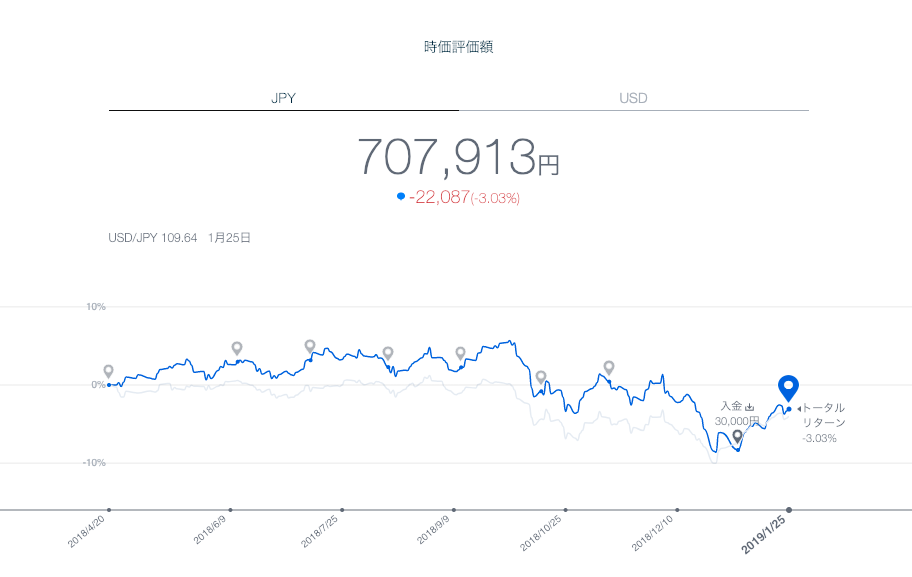Viewport: 912px width, 577px height.
Task: Click the deposit tray icon beside 入金
Action: click(749, 407)
